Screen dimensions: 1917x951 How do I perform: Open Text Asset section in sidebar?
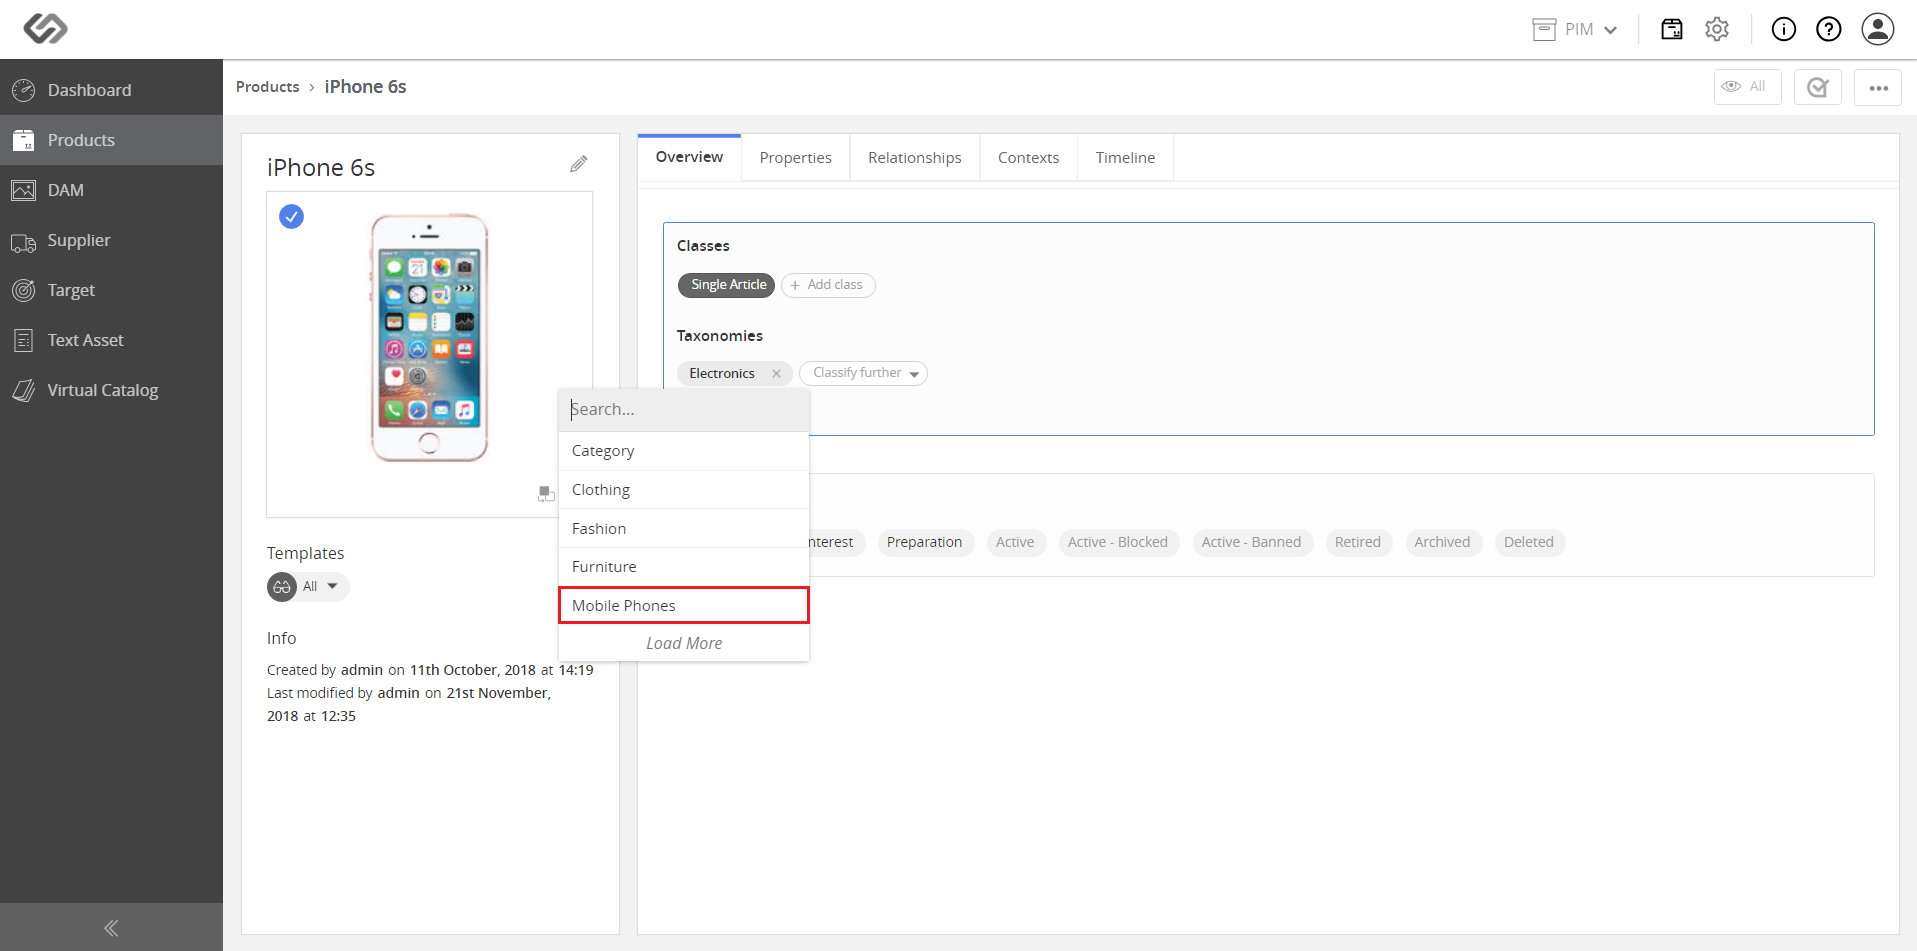(111, 340)
